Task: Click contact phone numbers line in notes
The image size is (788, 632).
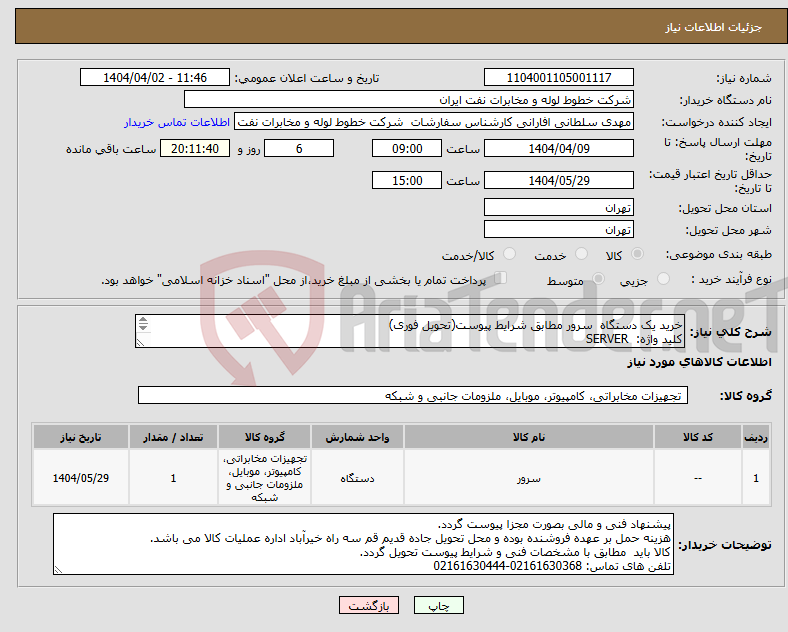Action: 552,566
